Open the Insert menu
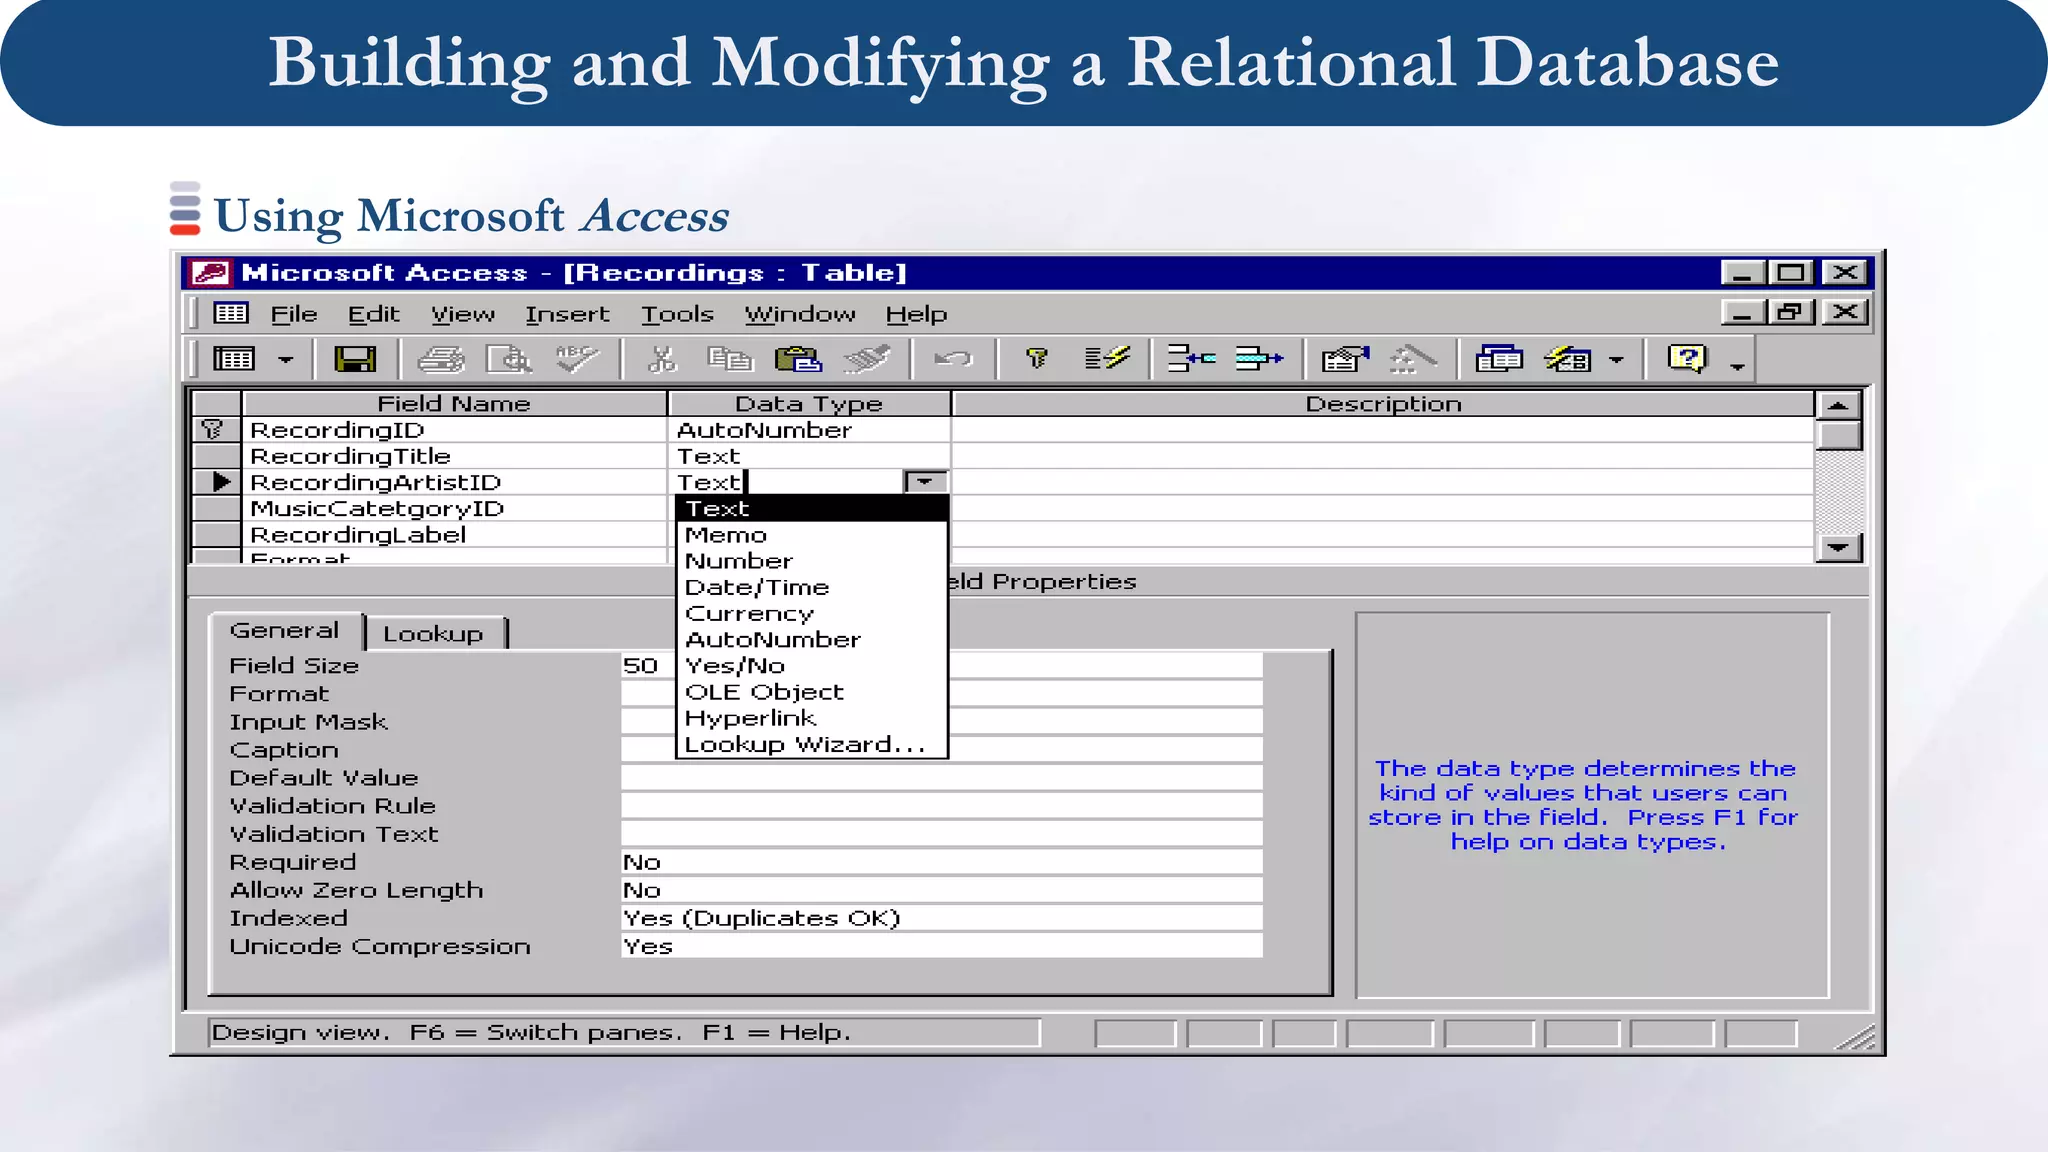This screenshot has width=2048, height=1152. [x=567, y=314]
